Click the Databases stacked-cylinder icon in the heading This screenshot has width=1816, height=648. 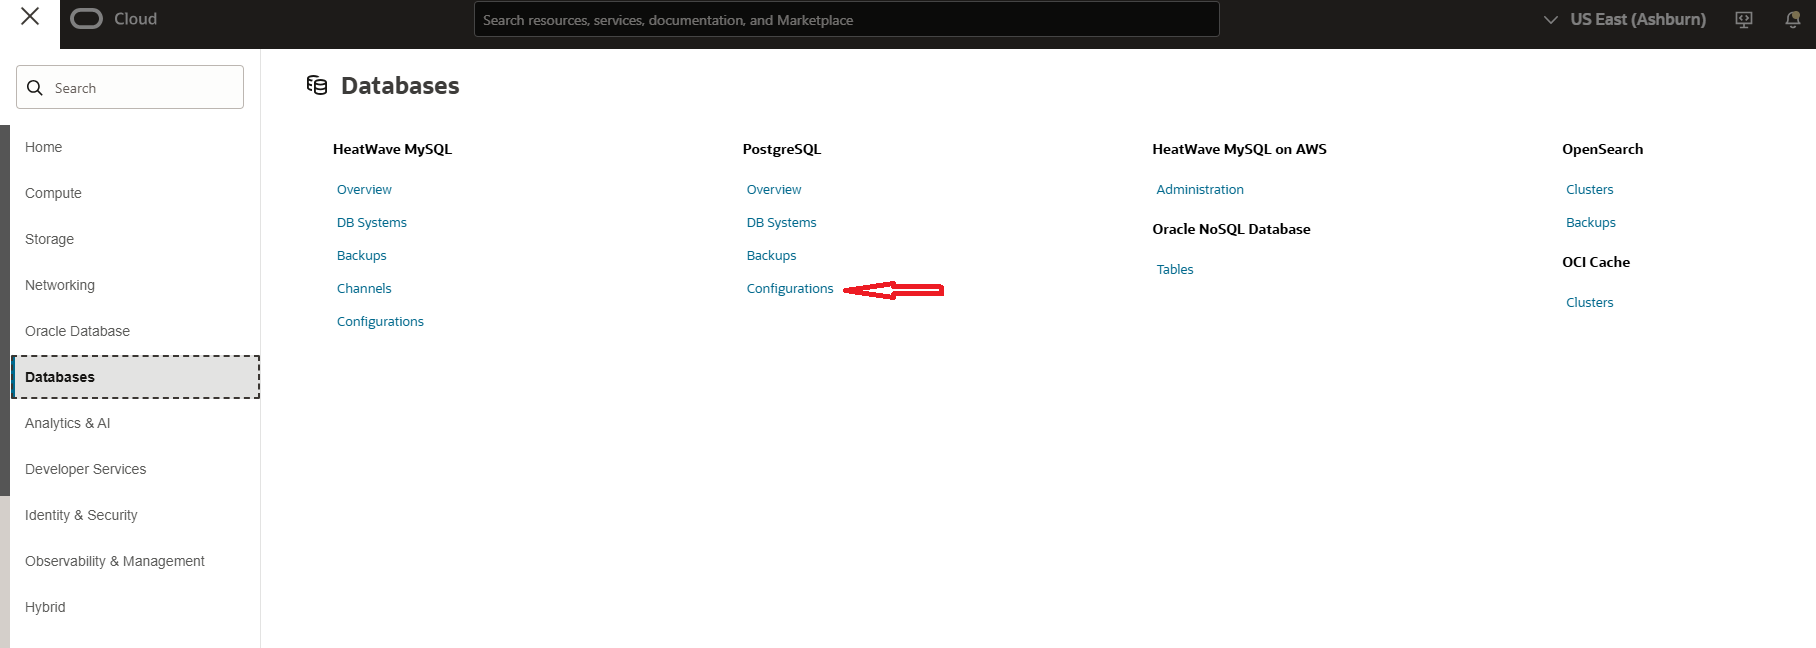coord(317,85)
